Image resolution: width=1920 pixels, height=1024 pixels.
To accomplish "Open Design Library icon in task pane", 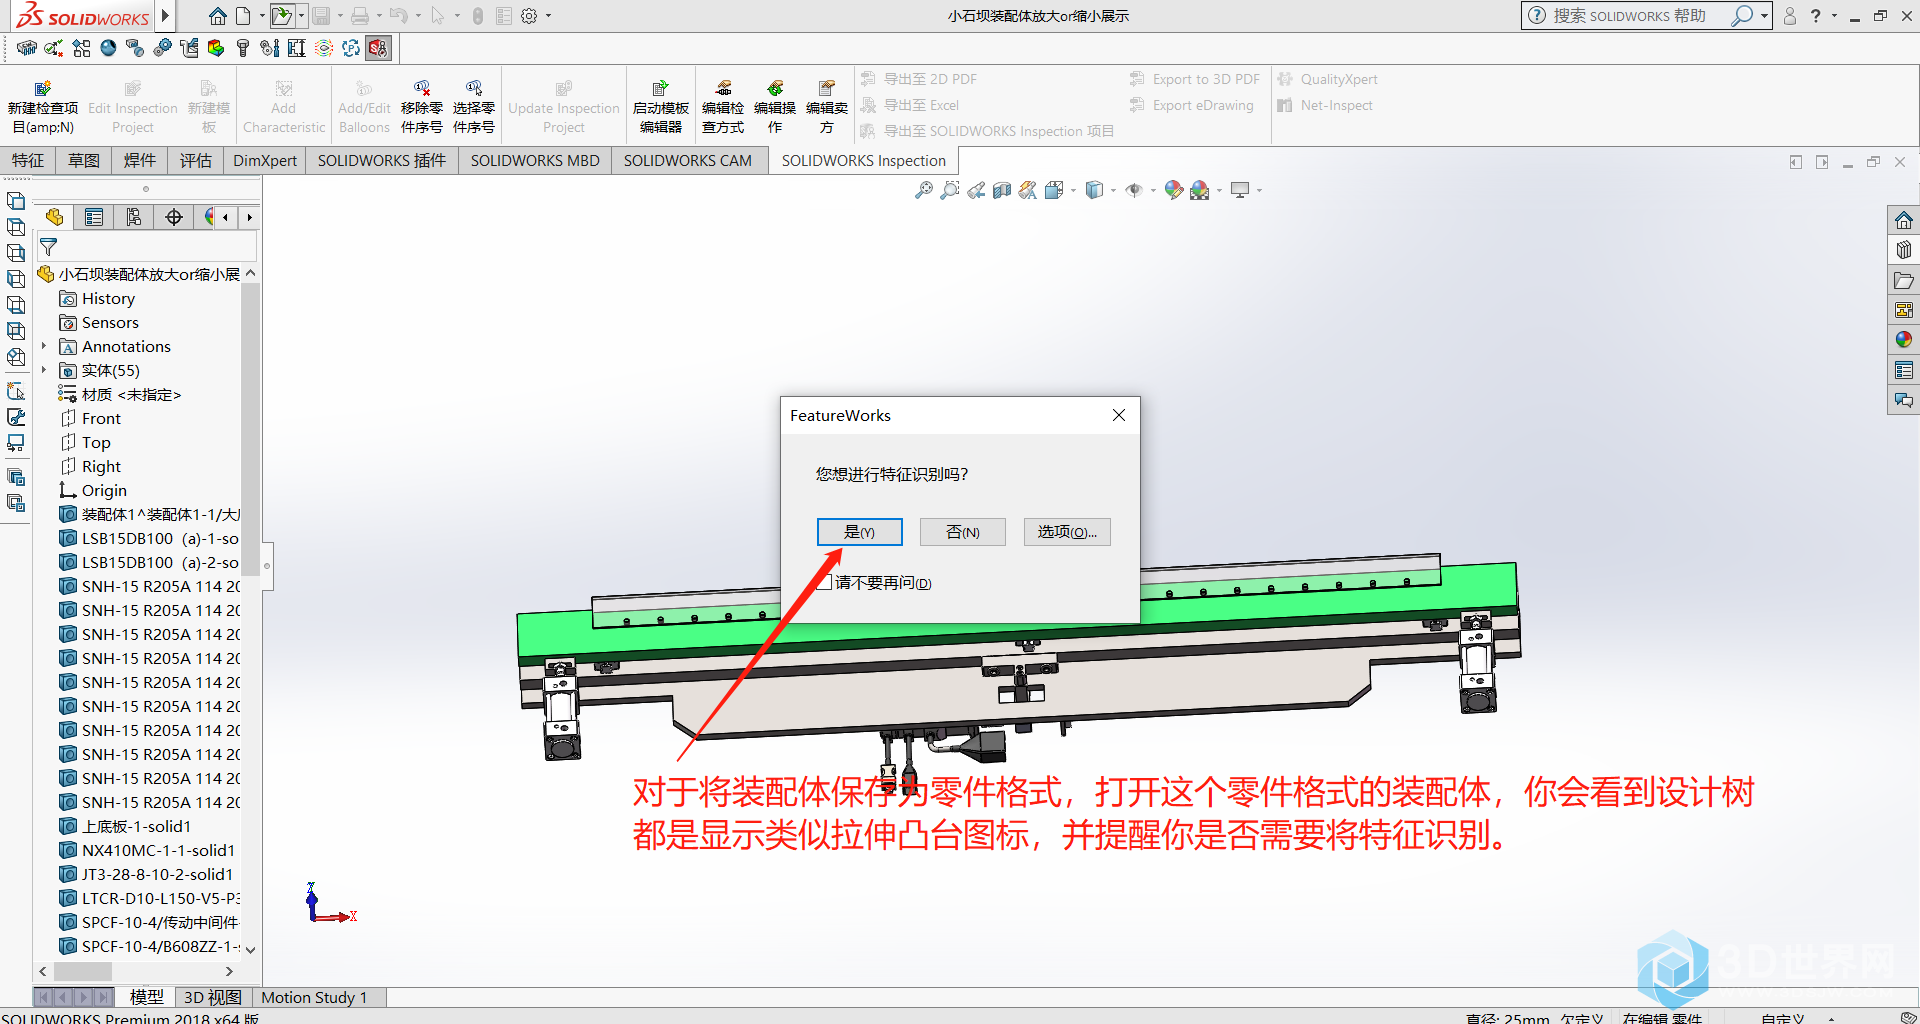I will pyautogui.click(x=1904, y=250).
